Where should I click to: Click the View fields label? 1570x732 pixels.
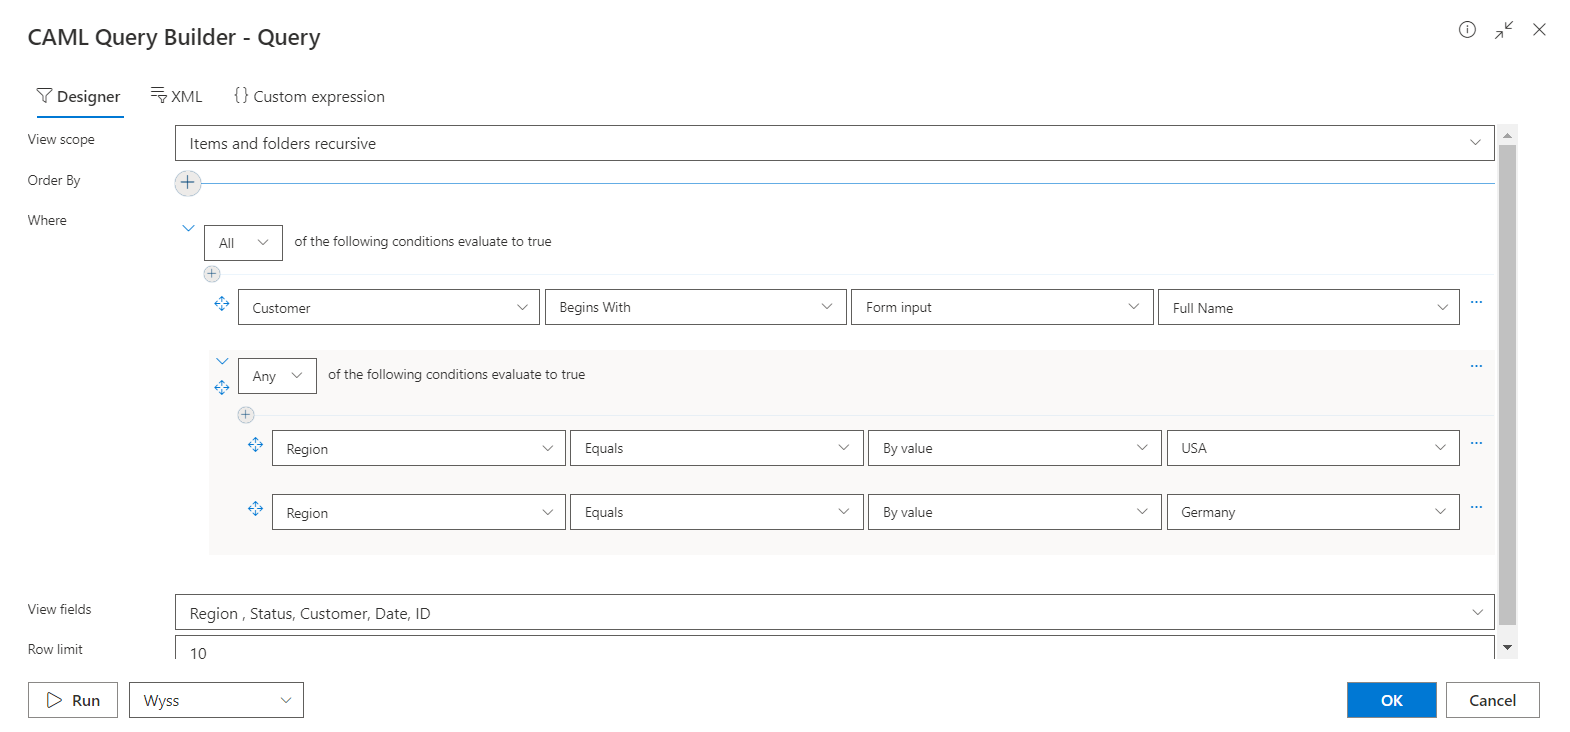coord(59,609)
